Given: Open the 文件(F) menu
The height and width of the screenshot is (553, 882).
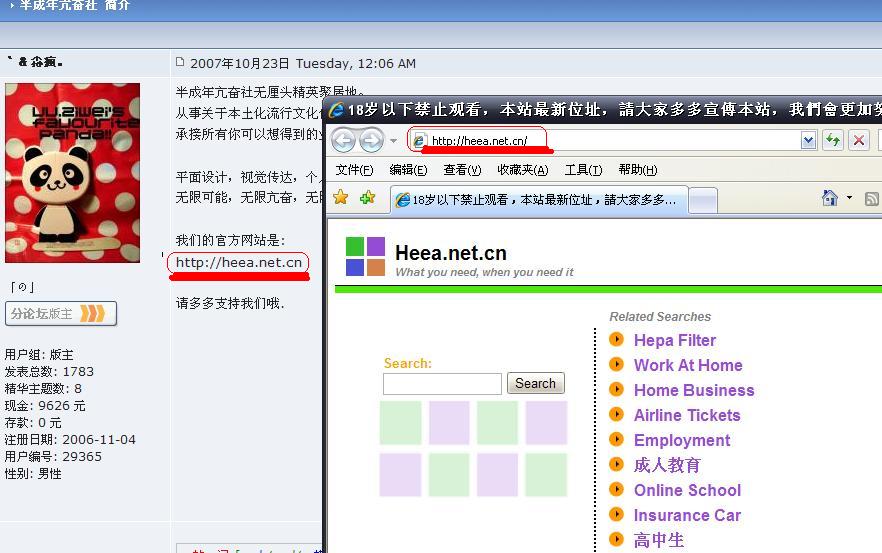Looking at the screenshot, I should coord(354,170).
